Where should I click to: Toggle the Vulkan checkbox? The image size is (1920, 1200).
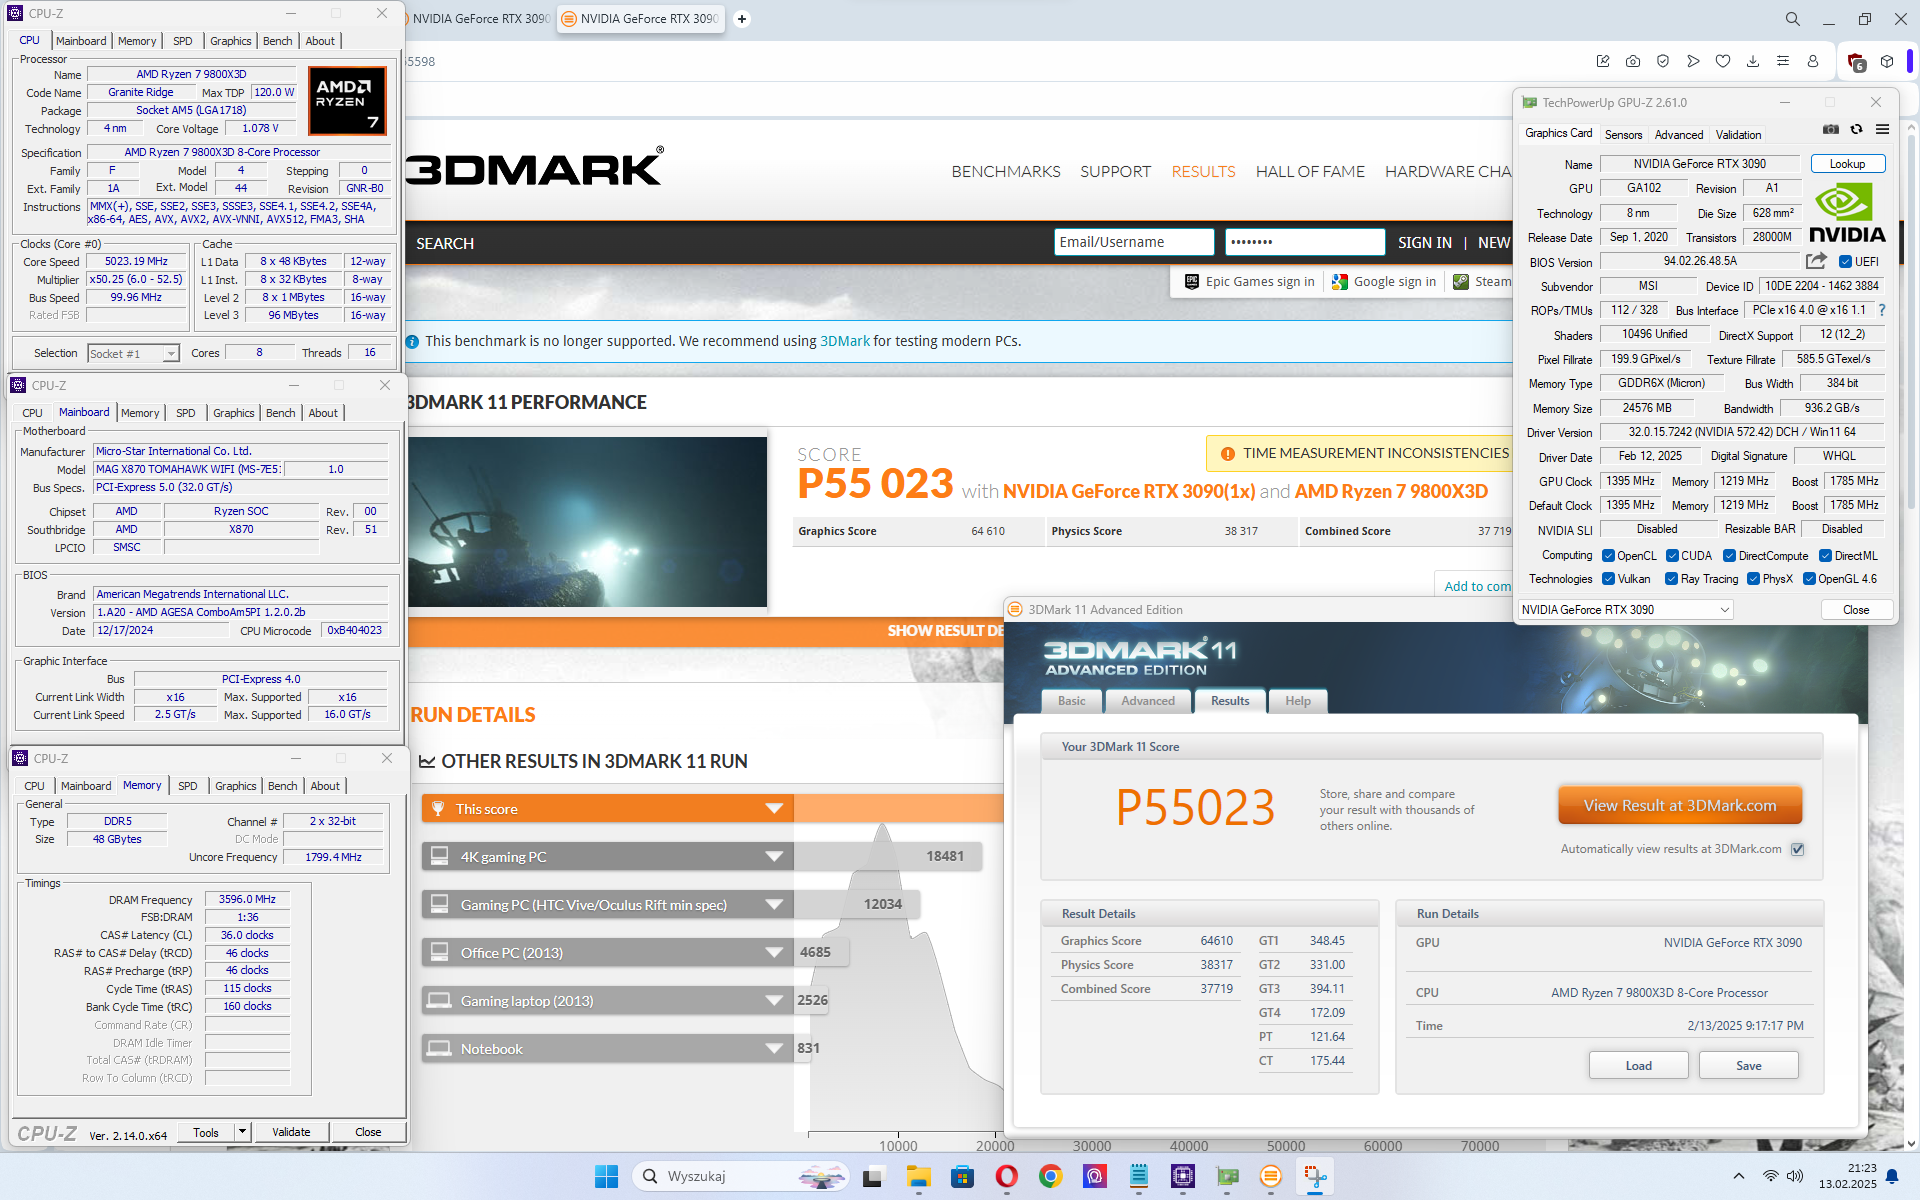click(1608, 579)
